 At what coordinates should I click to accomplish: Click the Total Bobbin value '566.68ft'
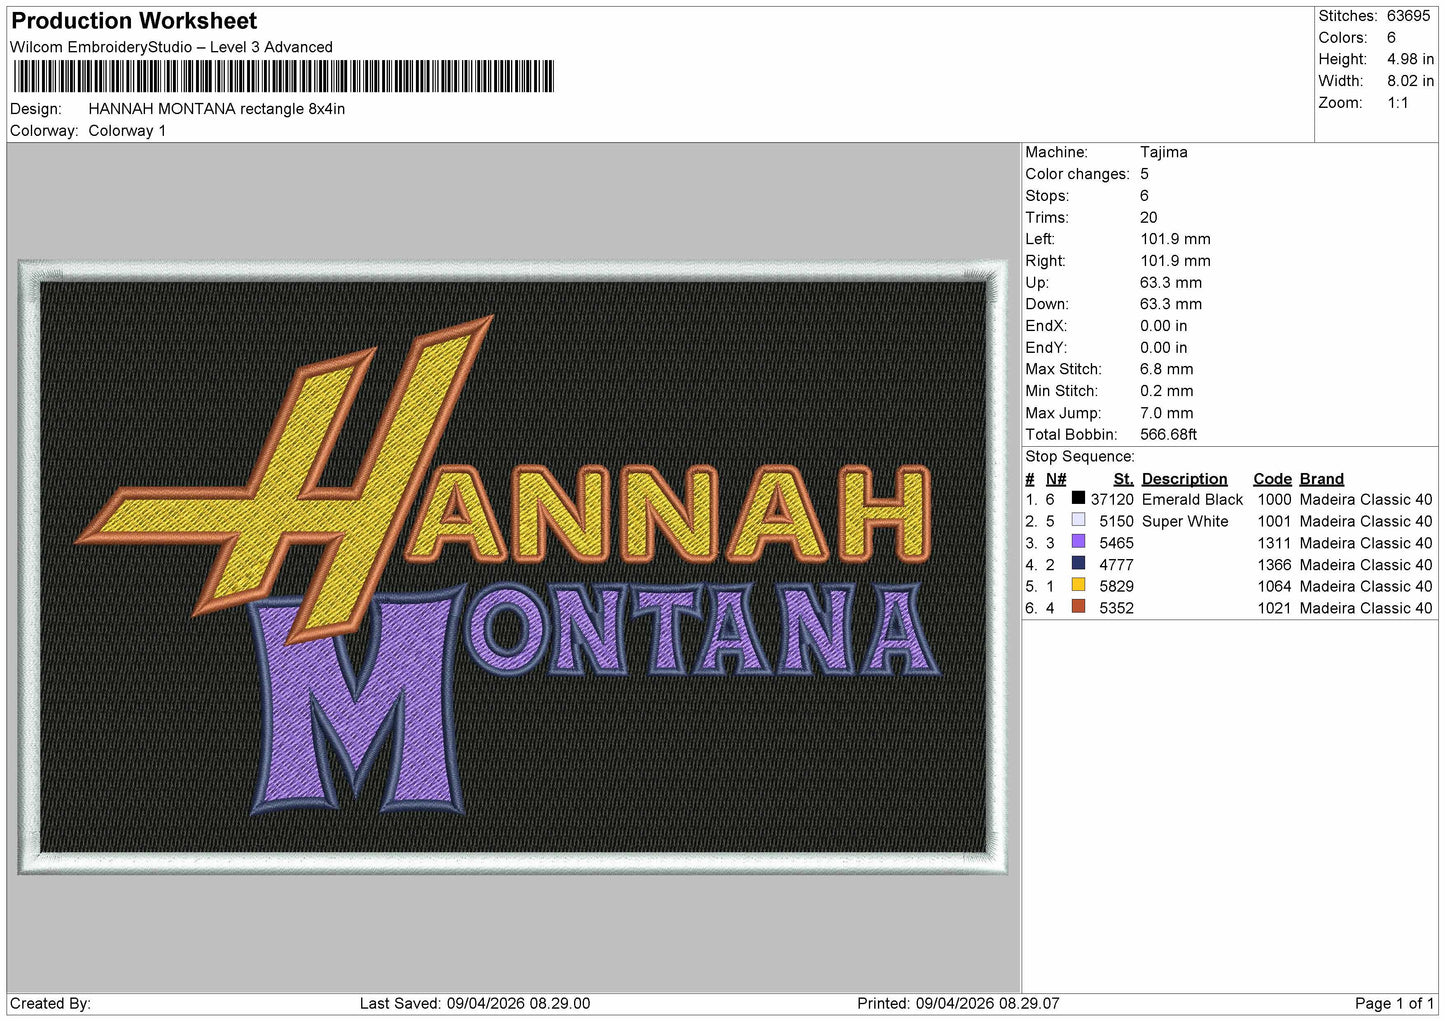coord(1168,435)
